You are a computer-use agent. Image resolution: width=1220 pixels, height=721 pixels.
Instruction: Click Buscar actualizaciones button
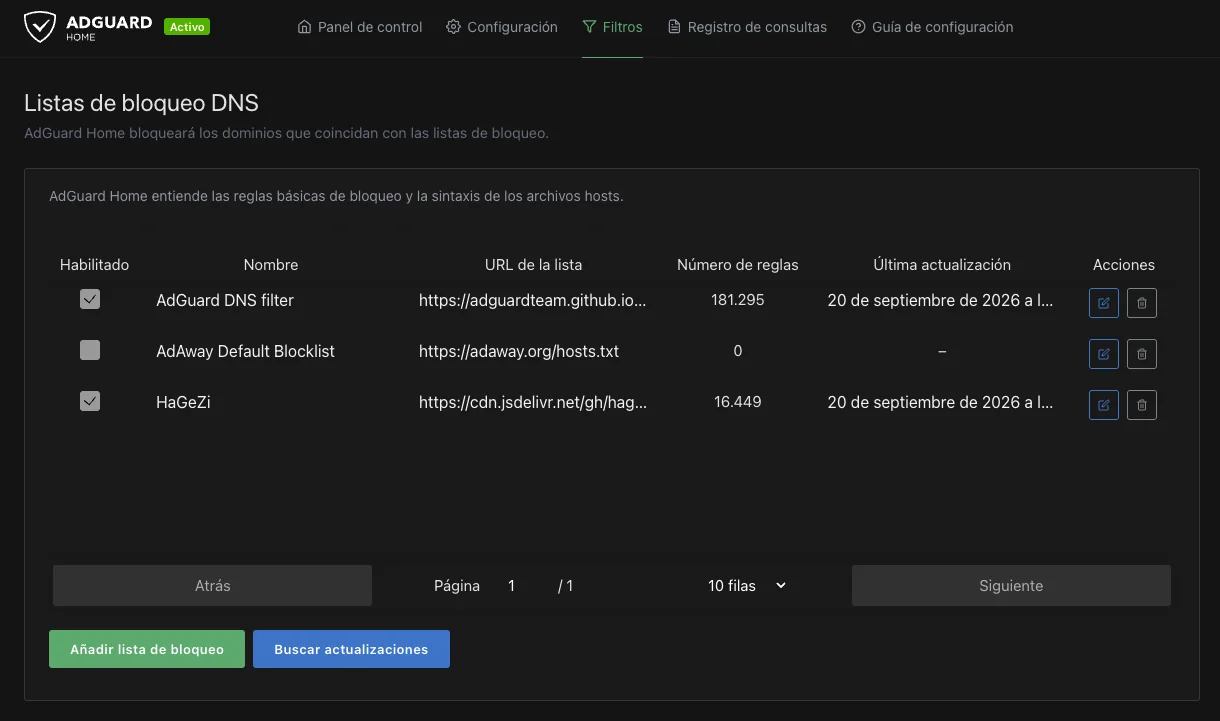point(351,649)
